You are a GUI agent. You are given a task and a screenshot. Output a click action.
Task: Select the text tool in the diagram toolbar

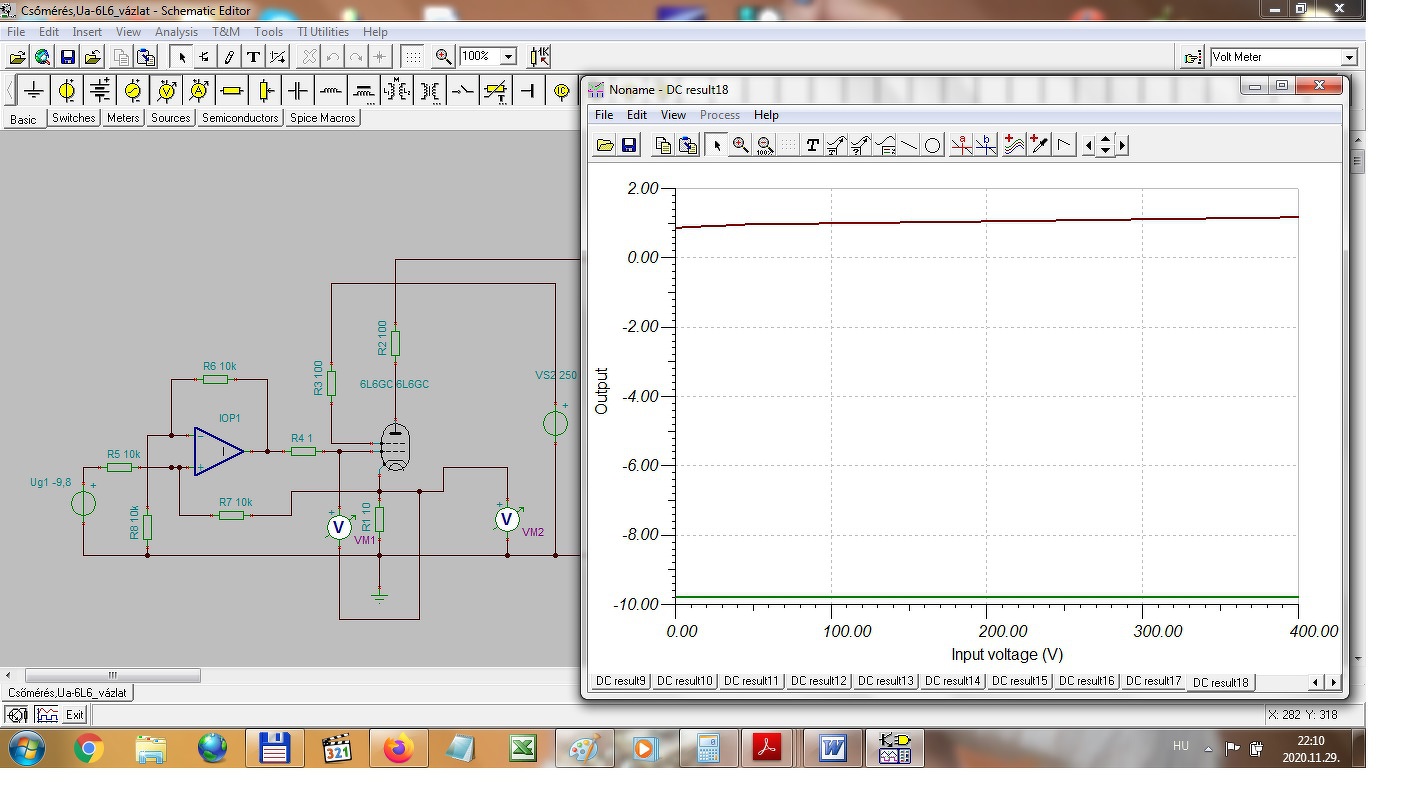pos(812,145)
